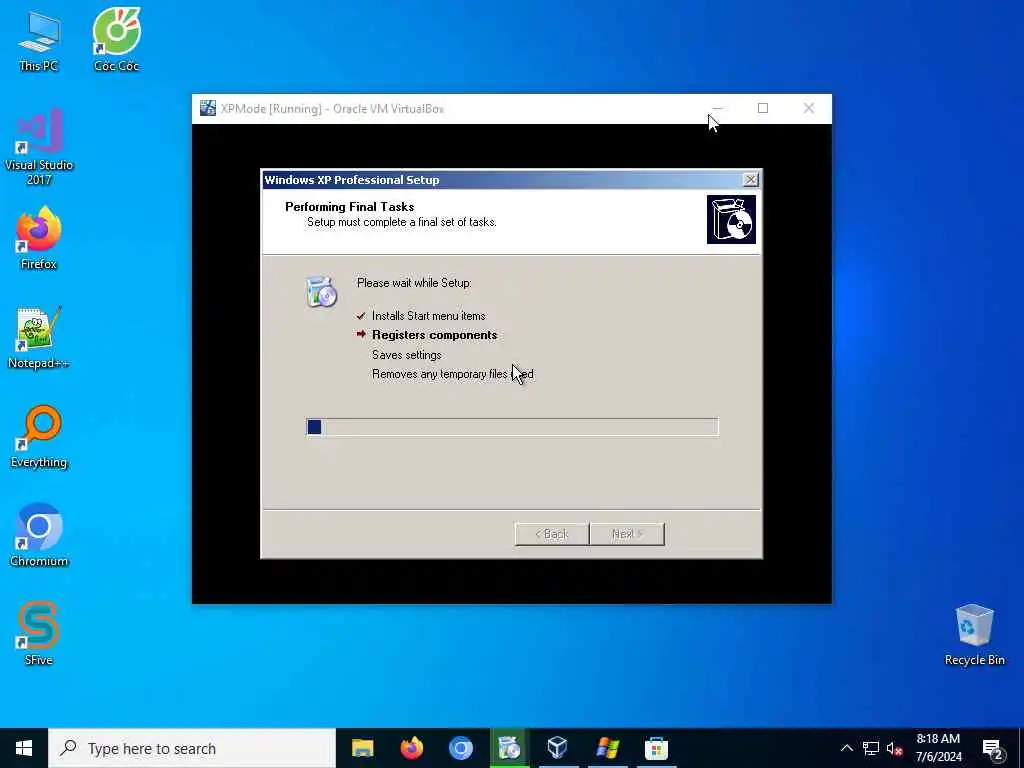Click the taskbar search box

point(191,748)
